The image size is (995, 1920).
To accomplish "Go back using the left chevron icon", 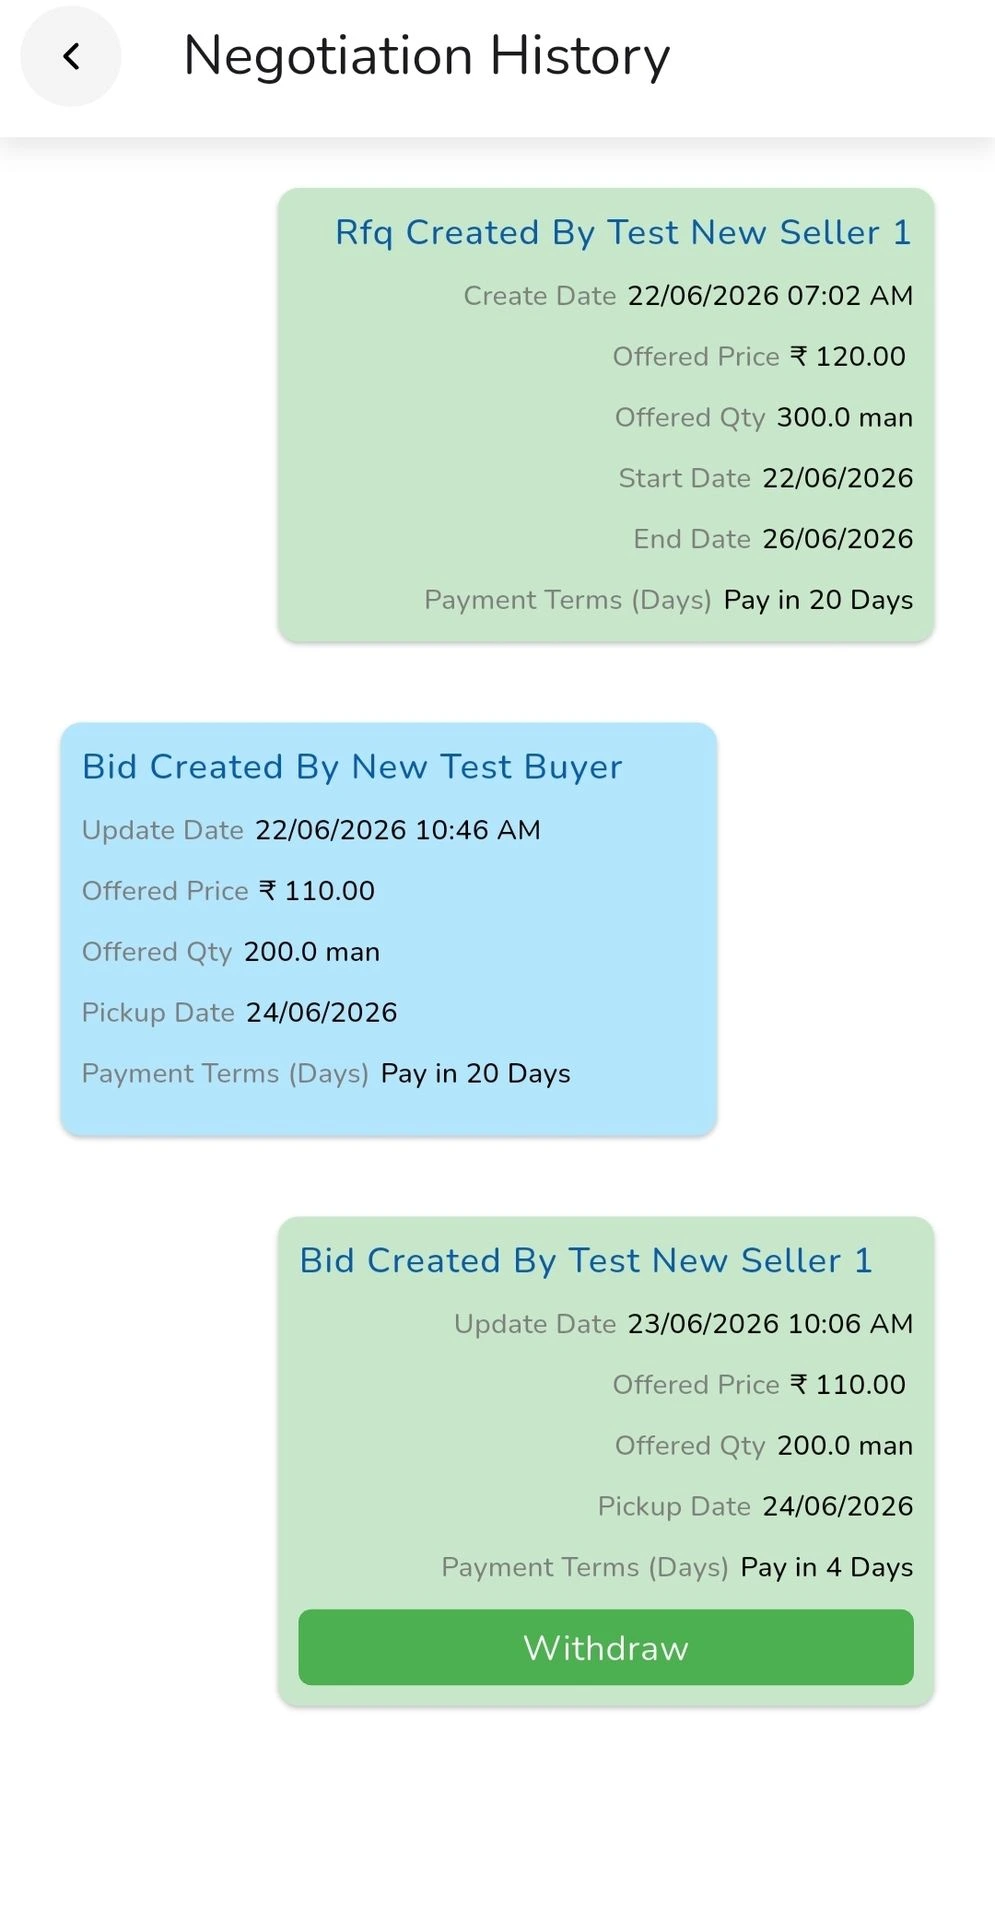I will [71, 56].
